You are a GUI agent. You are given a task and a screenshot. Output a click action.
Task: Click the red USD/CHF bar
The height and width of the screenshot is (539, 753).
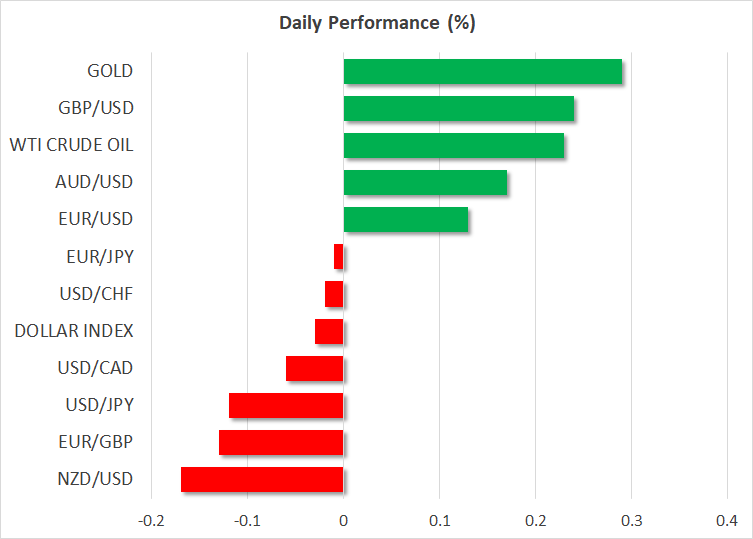pyautogui.click(x=334, y=294)
